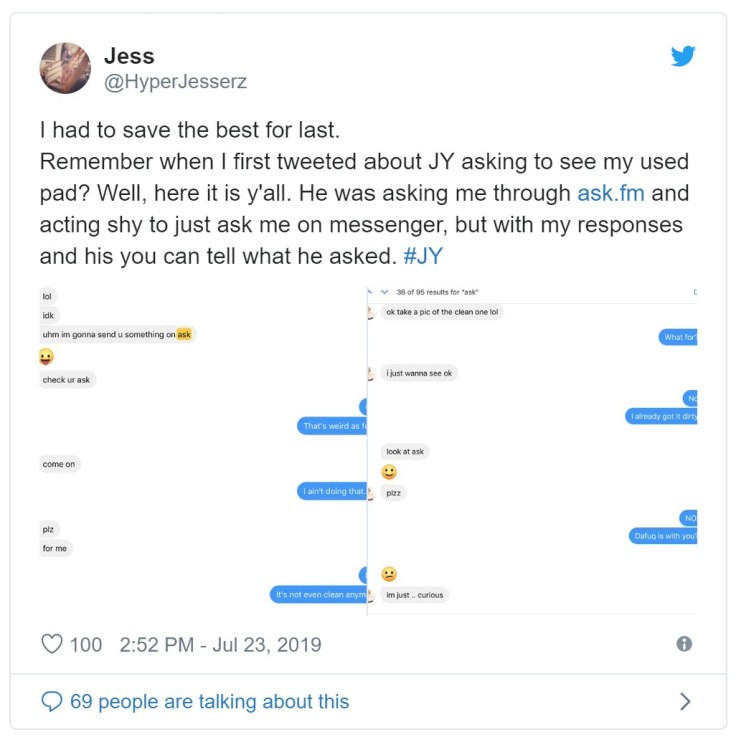
Task: Click the previous search result up arrow
Action: pos(370,292)
